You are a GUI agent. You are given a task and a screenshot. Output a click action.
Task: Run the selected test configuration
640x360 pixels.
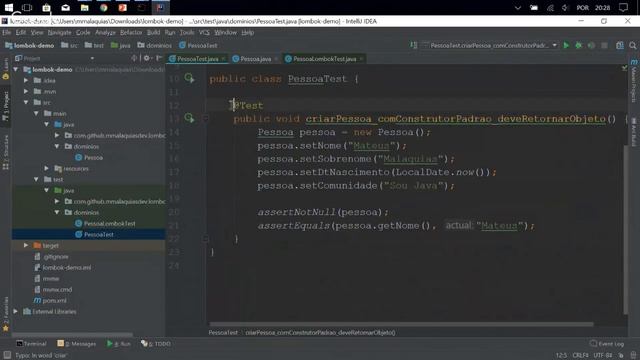coord(566,45)
